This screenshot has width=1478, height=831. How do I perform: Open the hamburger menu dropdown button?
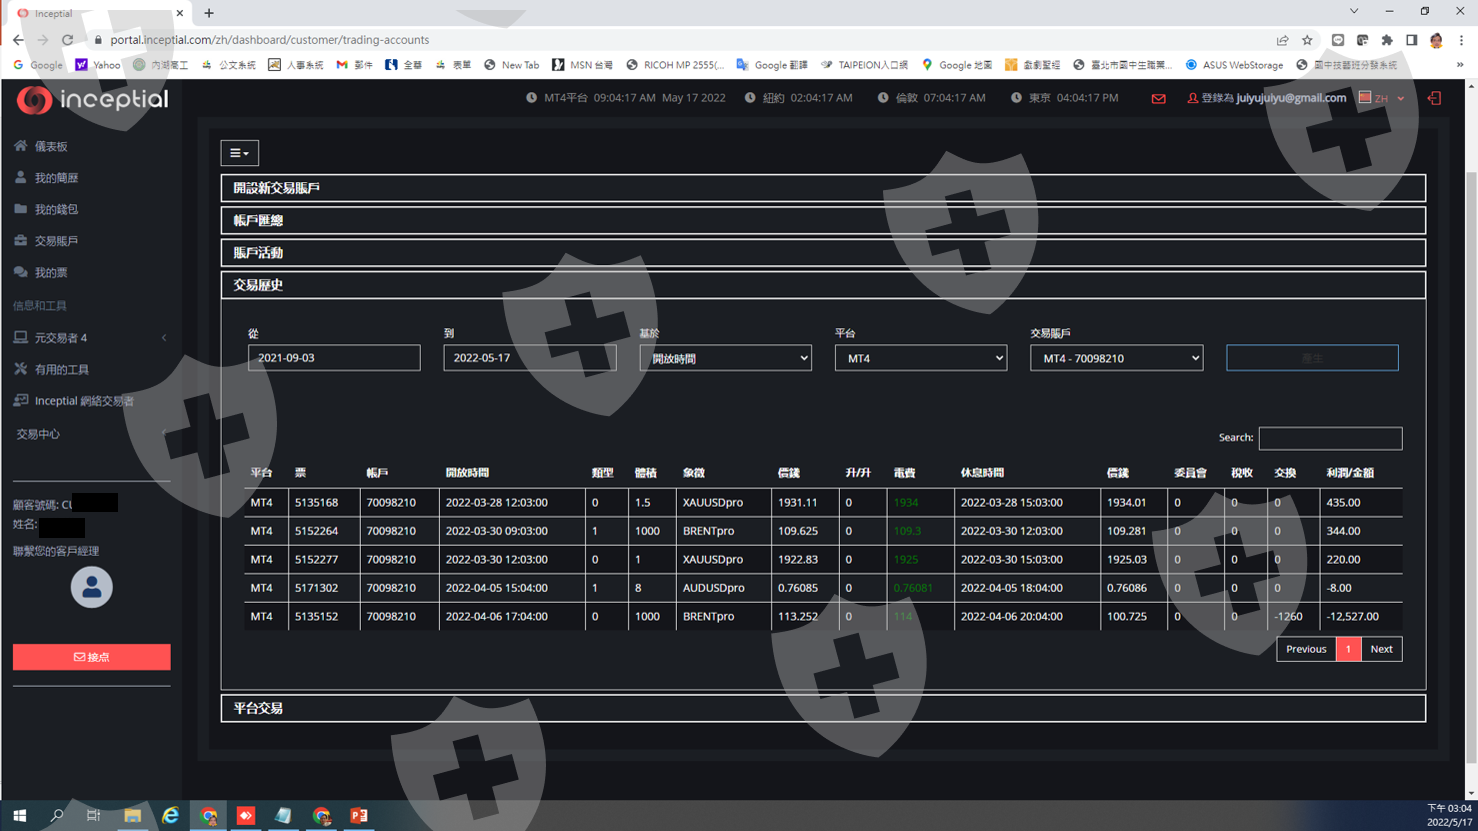click(239, 153)
